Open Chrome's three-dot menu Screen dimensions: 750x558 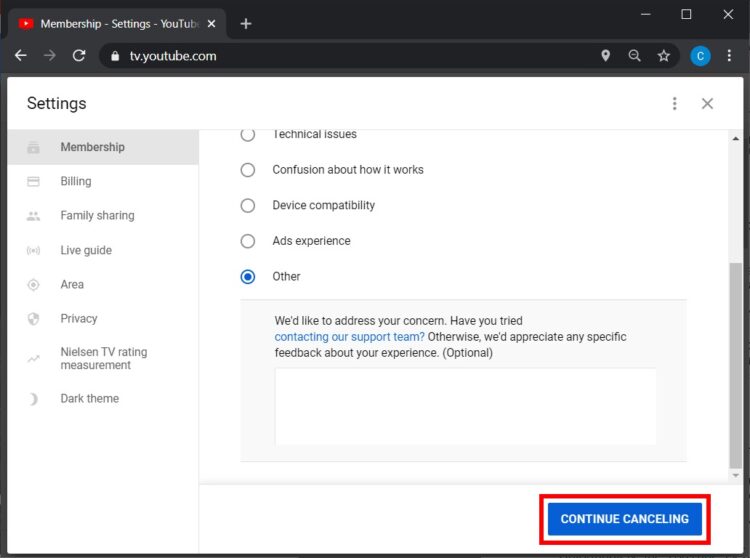[x=729, y=55]
